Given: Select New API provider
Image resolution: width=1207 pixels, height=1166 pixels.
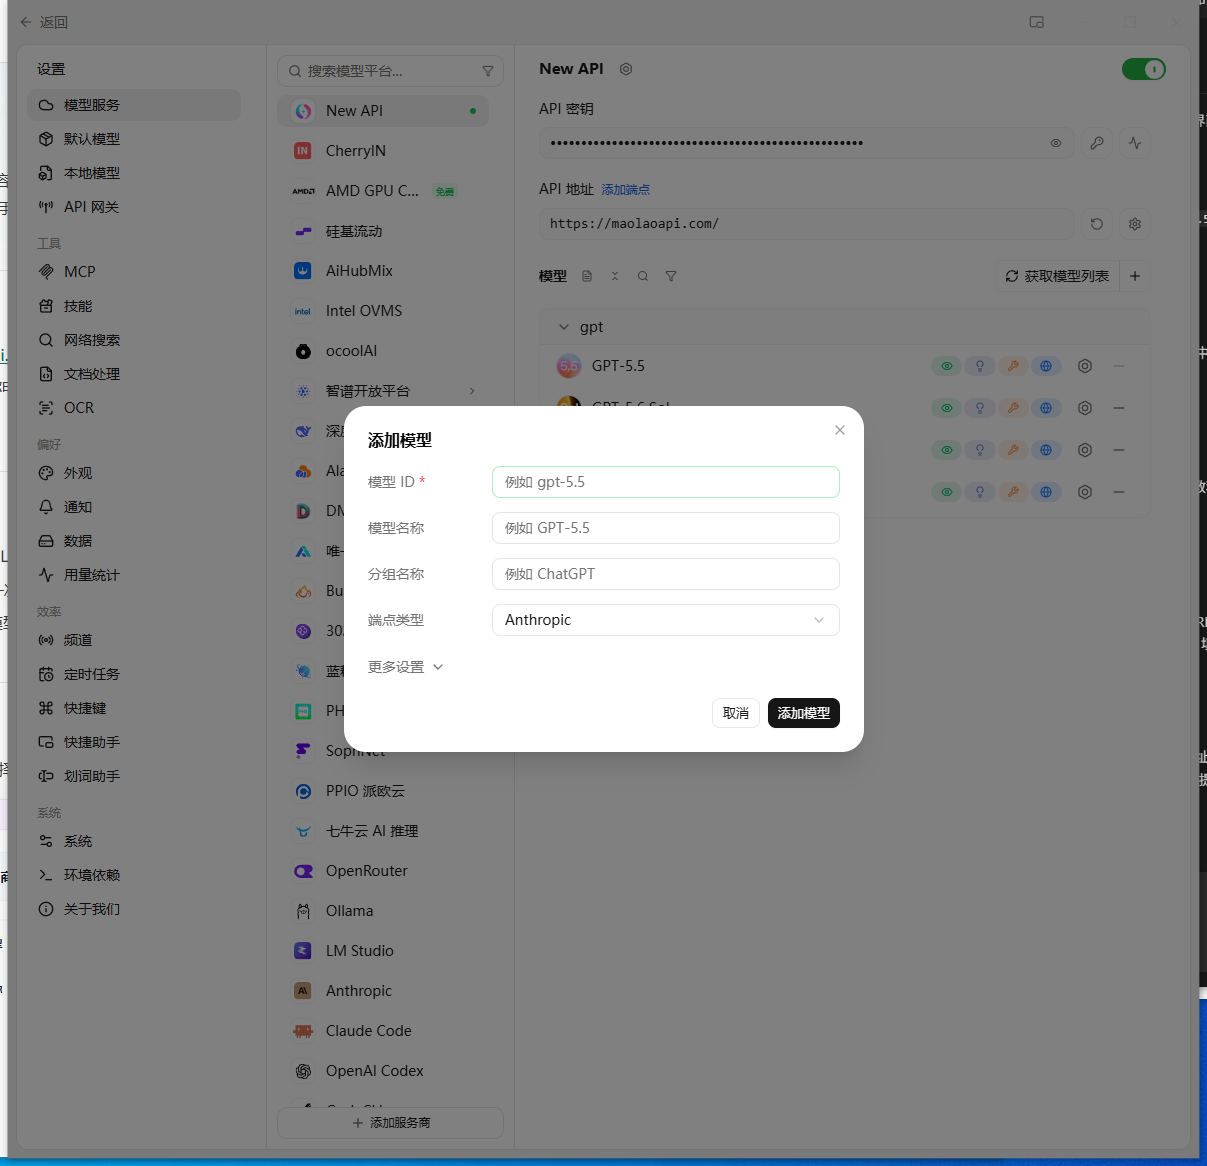Looking at the screenshot, I should [x=383, y=111].
